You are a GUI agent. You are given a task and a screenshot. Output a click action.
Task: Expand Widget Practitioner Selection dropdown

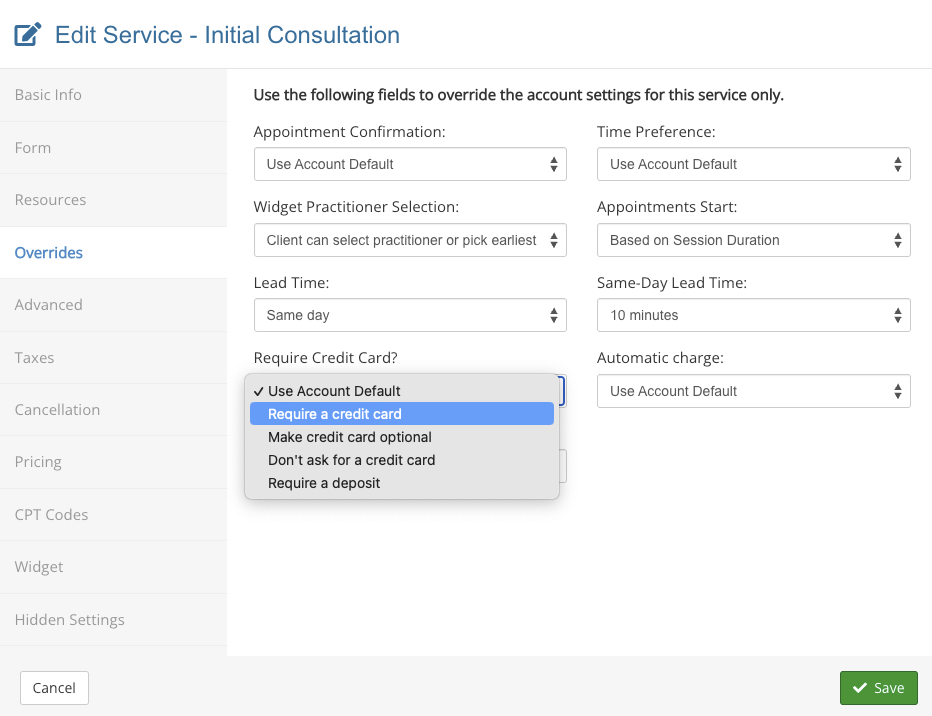(410, 240)
